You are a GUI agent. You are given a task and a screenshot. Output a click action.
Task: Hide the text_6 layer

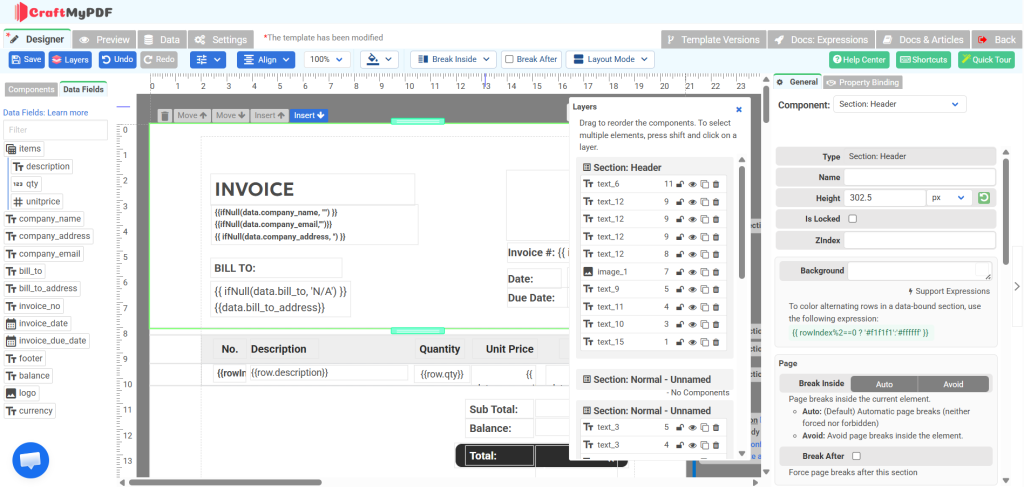pyautogui.click(x=692, y=184)
